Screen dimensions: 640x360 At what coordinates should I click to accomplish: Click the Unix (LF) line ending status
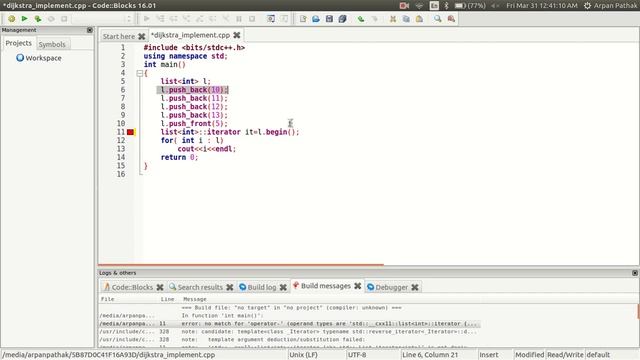(303, 355)
